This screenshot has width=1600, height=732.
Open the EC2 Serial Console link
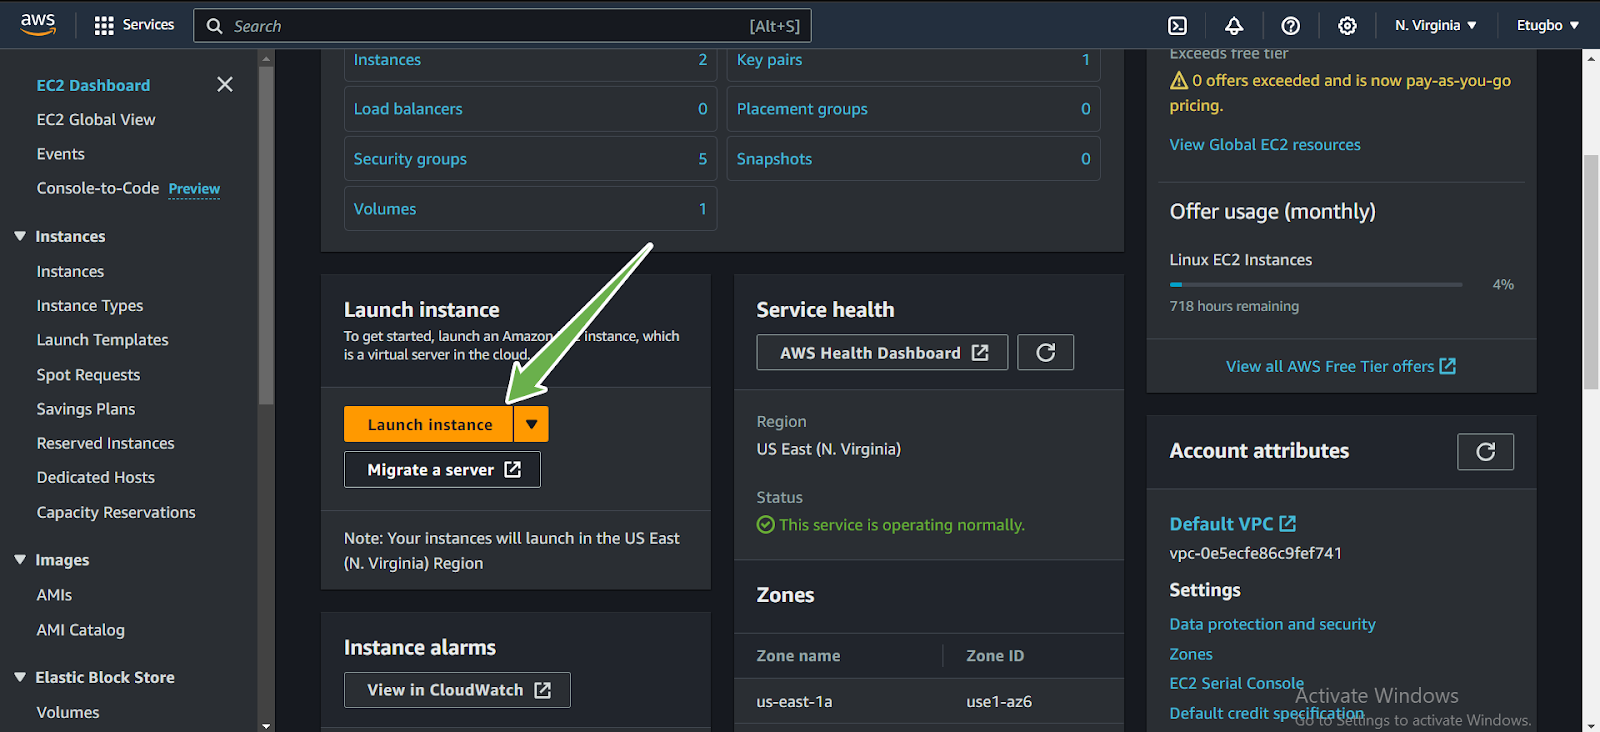pyautogui.click(x=1236, y=683)
